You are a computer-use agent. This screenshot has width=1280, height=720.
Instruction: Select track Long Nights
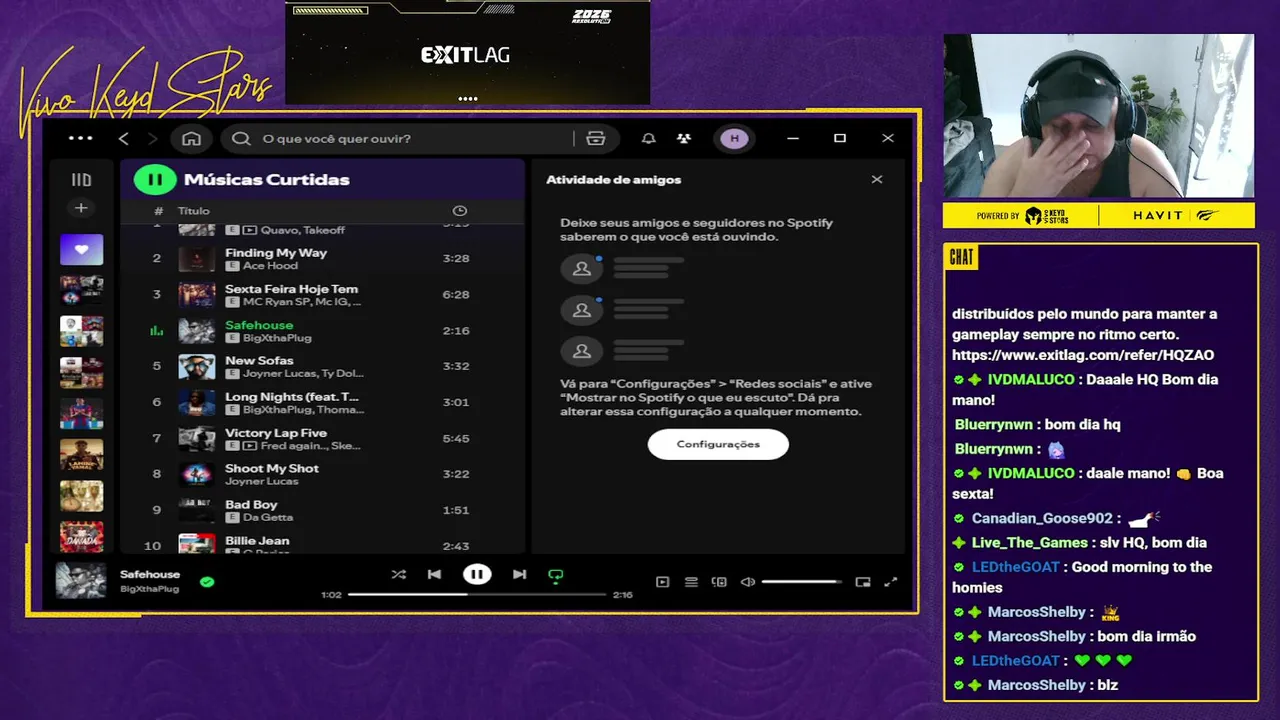[322, 402]
